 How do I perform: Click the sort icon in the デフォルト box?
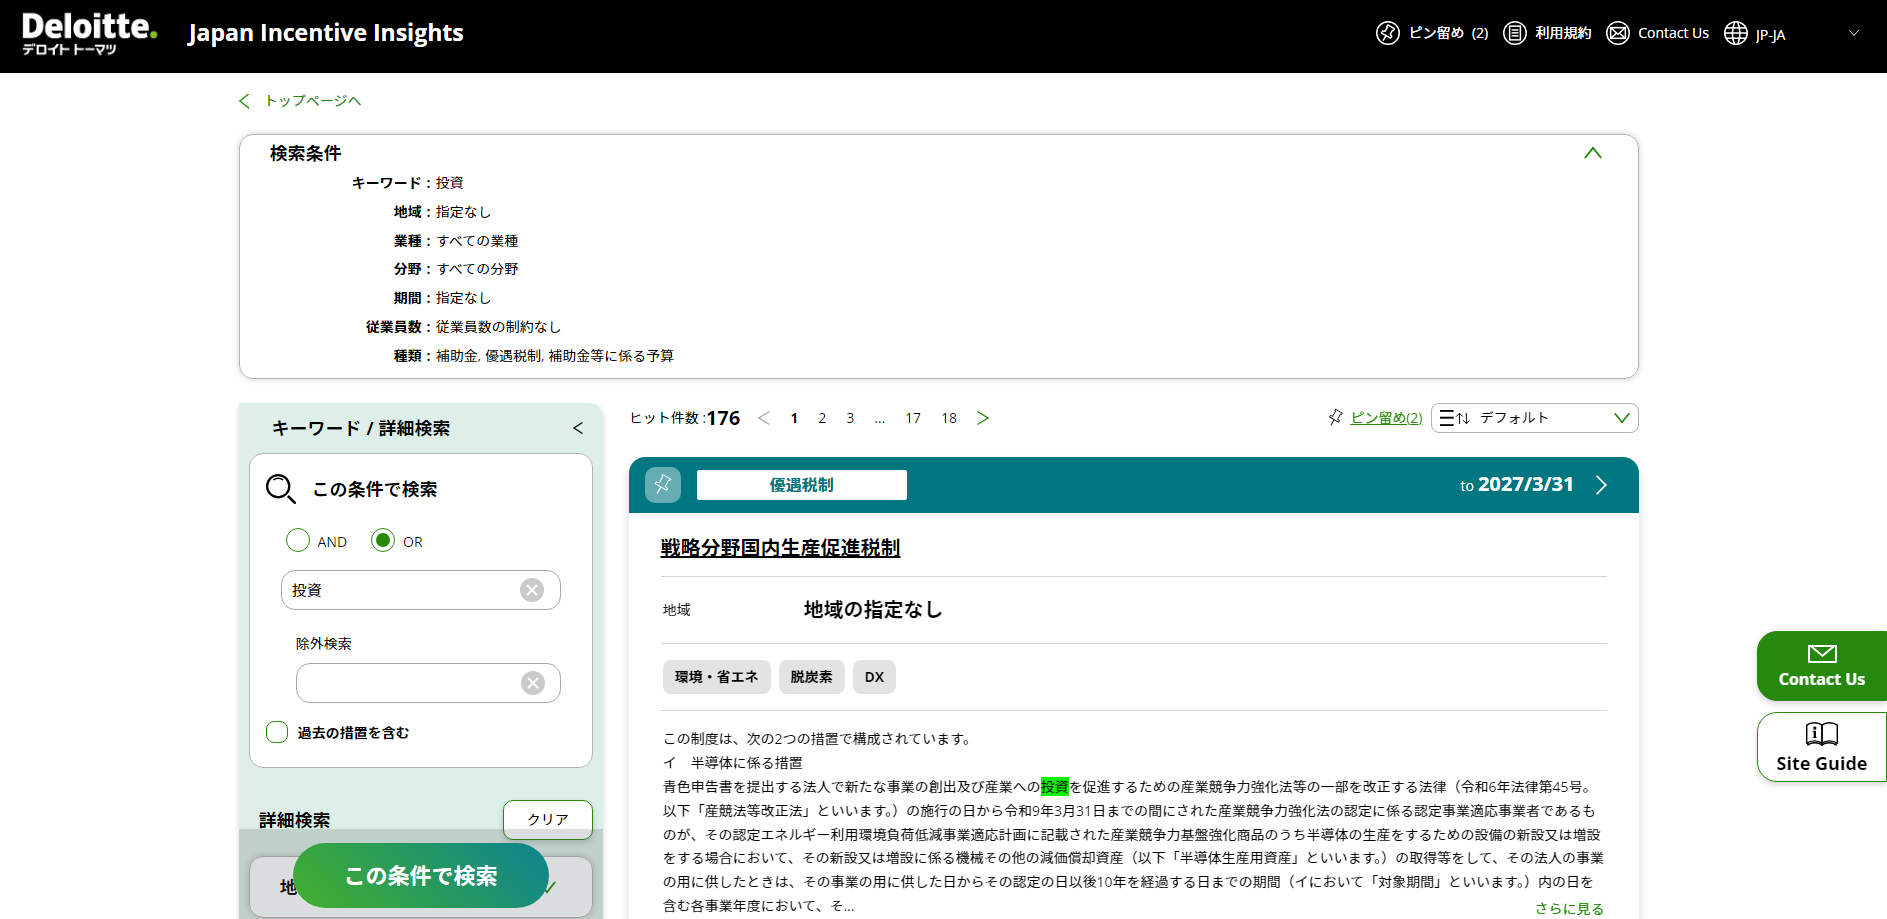pyautogui.click(x=1455, y=418)
